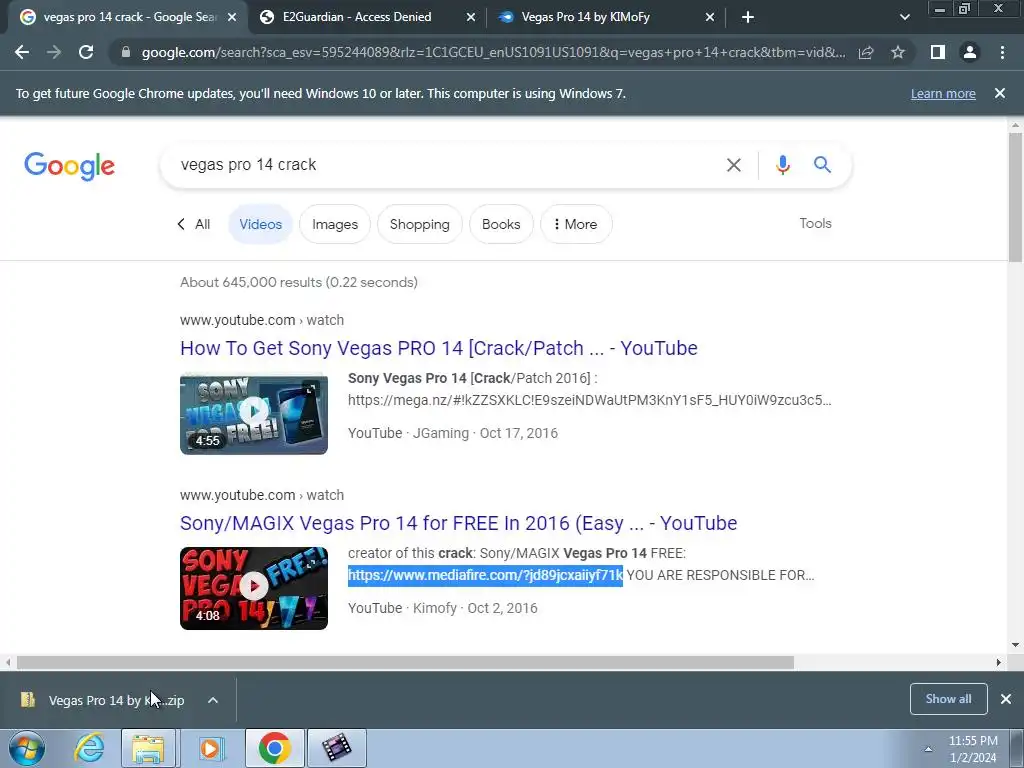Viewport: 1024px width, 768px height.
Task: Open the Chrome side panel
Action: [x=938, y=52]
